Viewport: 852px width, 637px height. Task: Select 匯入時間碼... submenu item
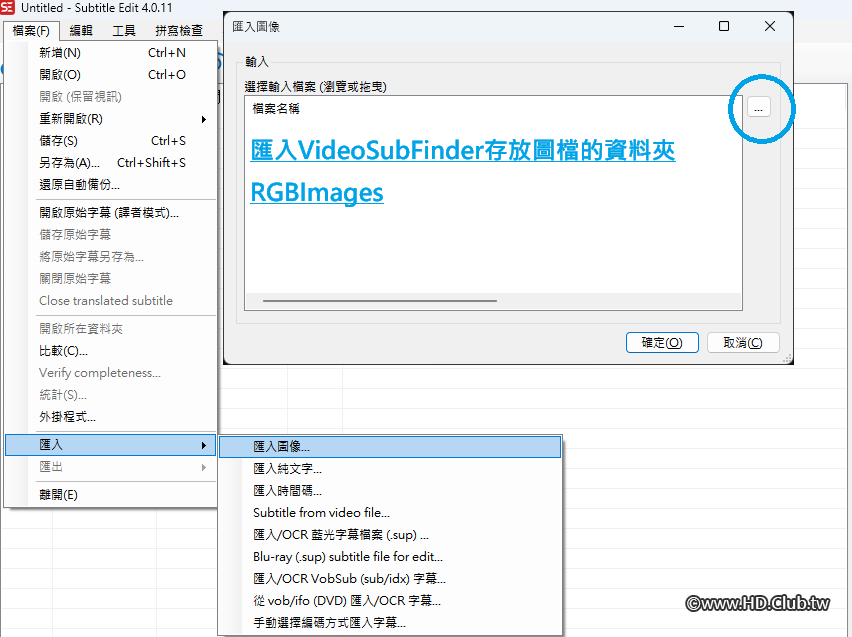pos(390,491)
